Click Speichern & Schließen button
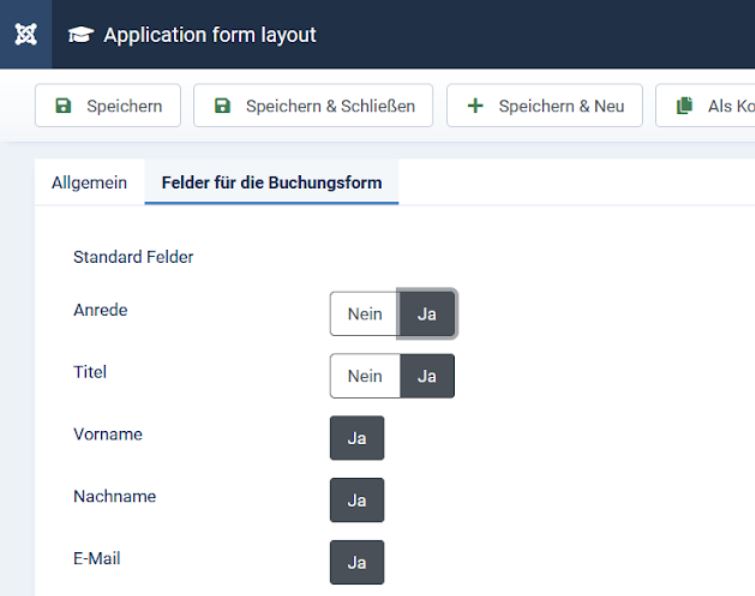This screenshot has width=755, height=596. [313, 105]
